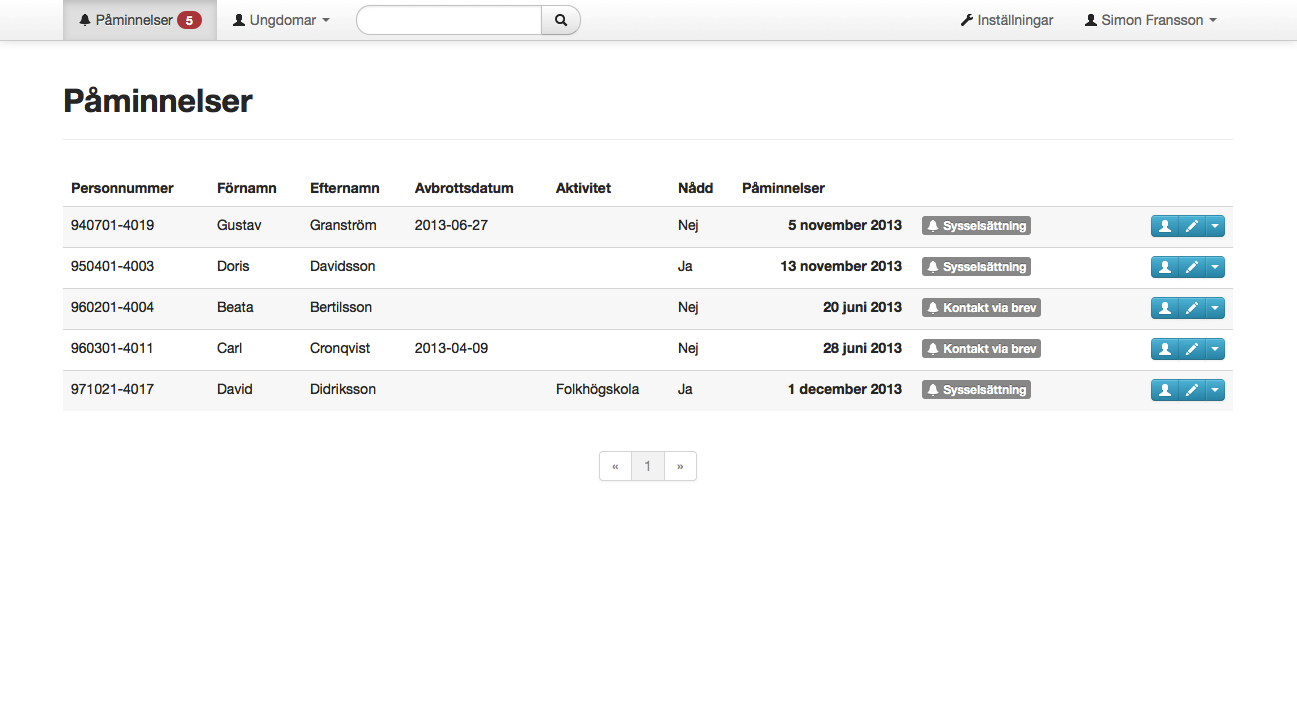This screenshot has width=1297, height=725.
Task: Edit Carl Cronqvist with pencil icon
Action: [1191, 349]
